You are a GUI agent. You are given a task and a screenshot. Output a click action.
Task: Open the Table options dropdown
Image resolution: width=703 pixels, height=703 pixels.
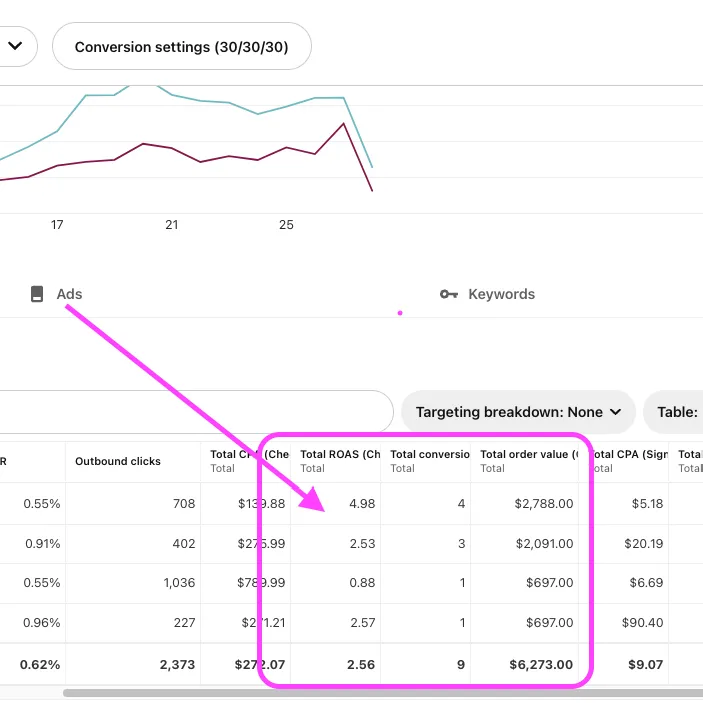(673, 412)
